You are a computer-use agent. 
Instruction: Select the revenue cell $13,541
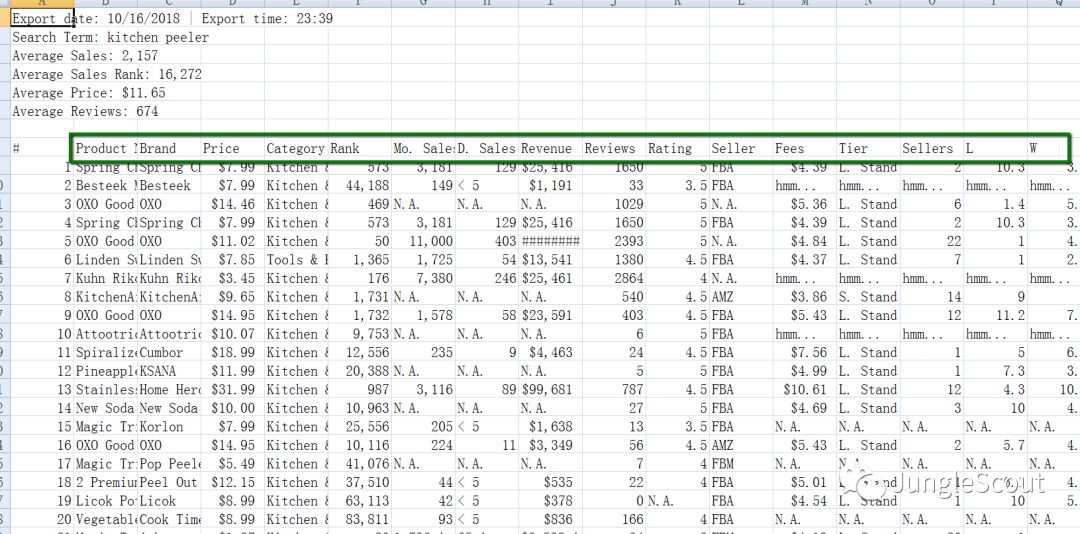pos(550,260)
